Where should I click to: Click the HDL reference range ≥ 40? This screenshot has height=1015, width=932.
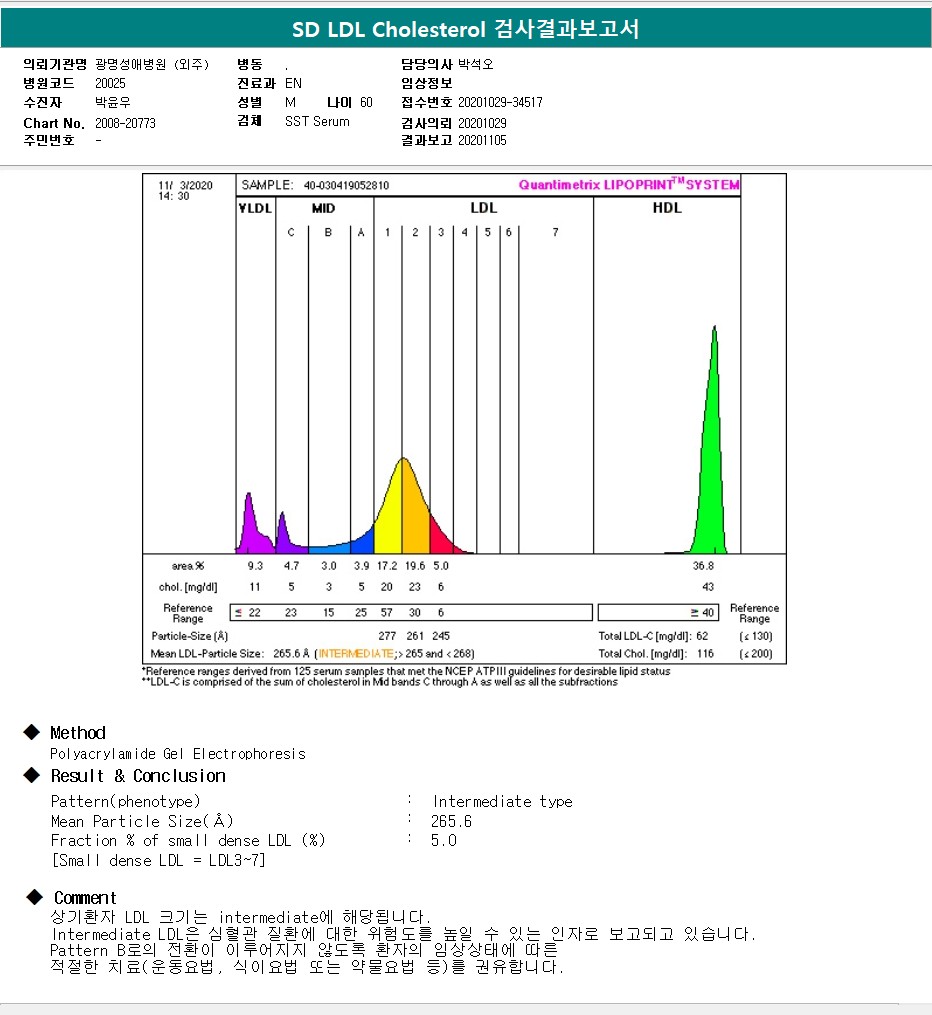[x=702, y=612]
